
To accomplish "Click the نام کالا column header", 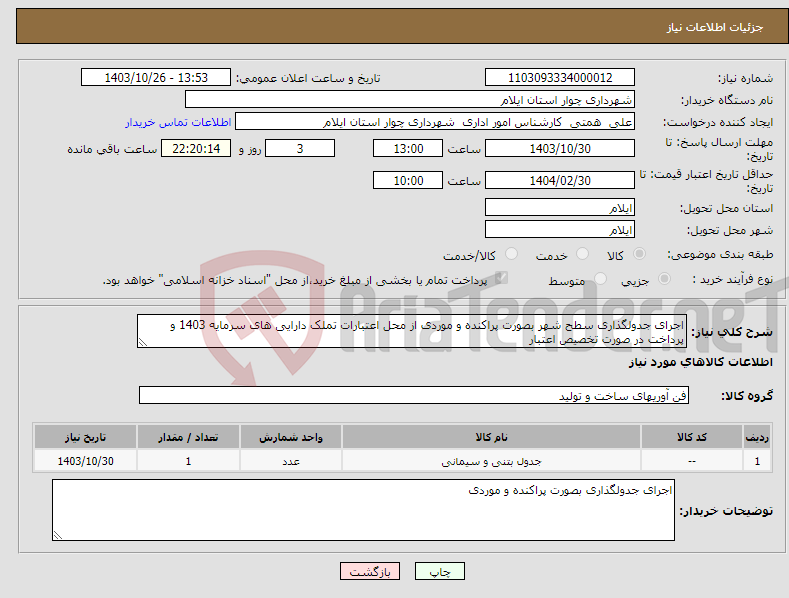I will coord(491,437).
